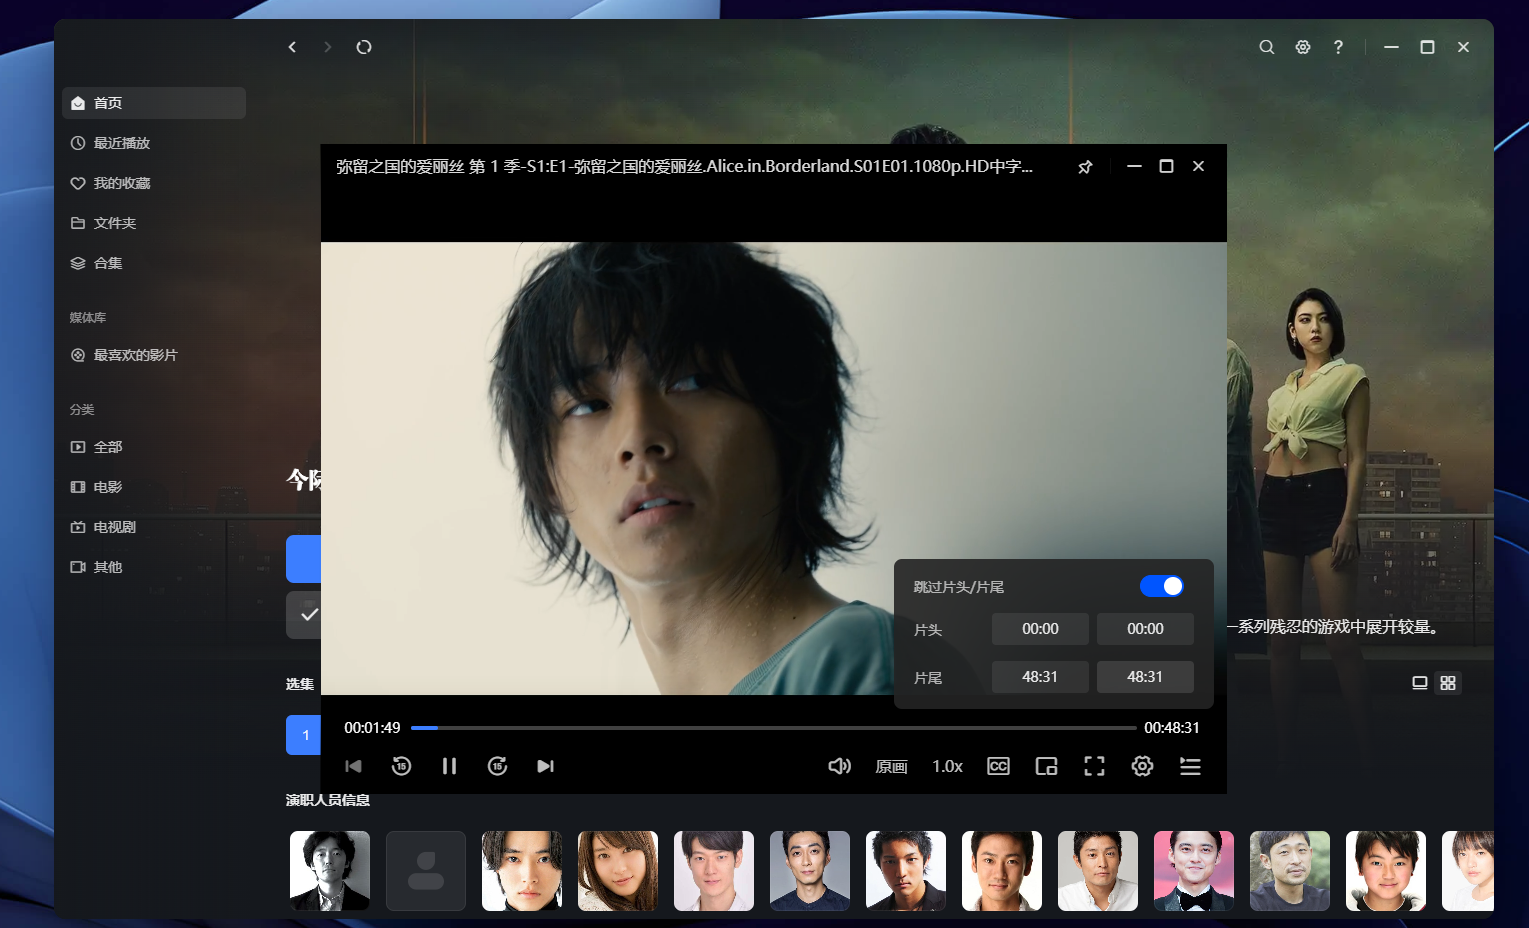Mute the player volume
1529x928 pixels.
coord(840,766)
